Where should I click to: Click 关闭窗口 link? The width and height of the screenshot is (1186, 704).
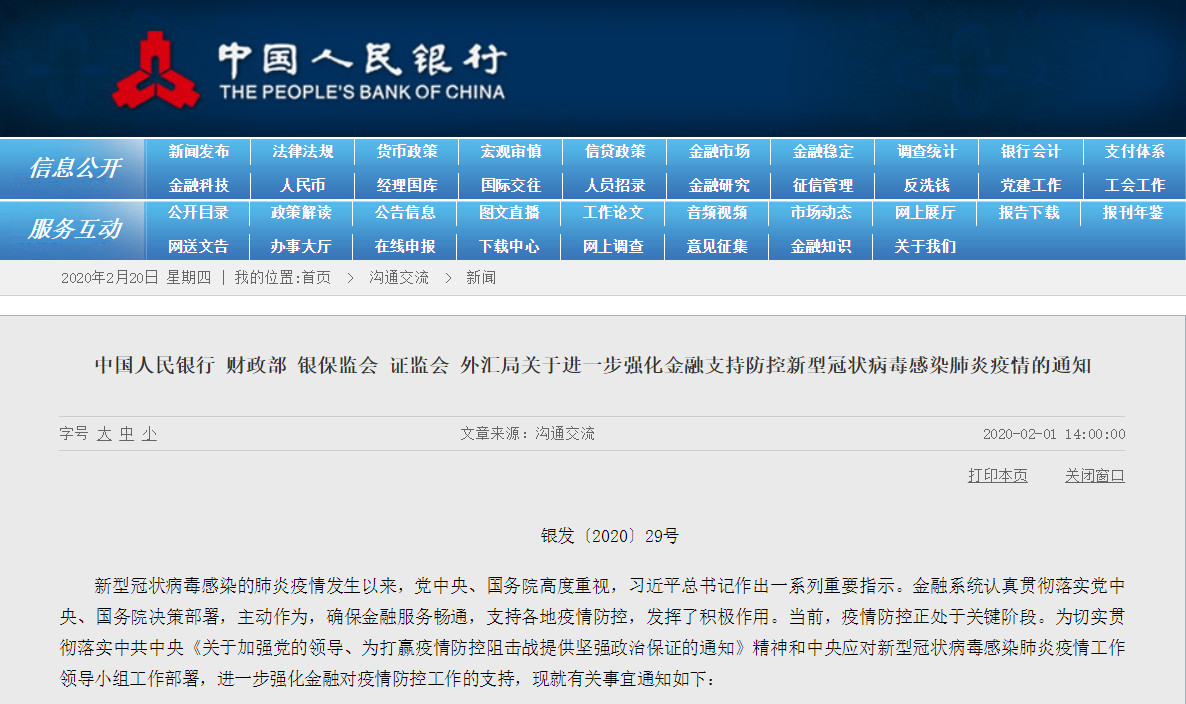[1094, 476]
